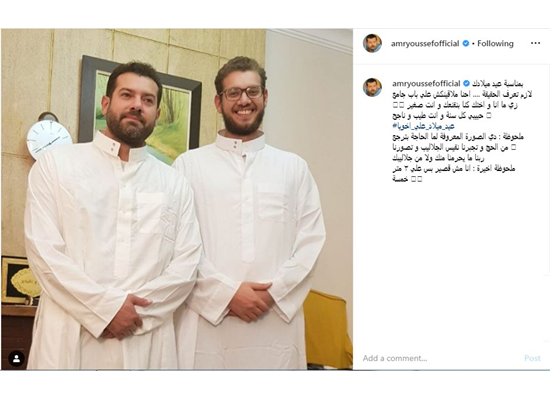Click the profile avatar beside the caption

(x=372, y=87)
